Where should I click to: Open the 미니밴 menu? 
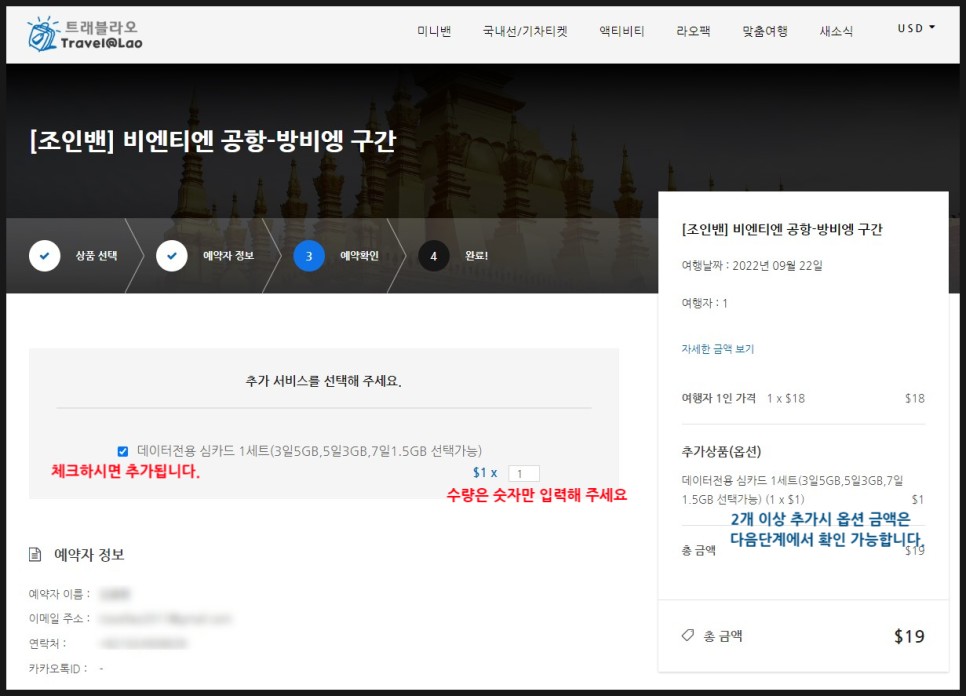pos(434,31)
